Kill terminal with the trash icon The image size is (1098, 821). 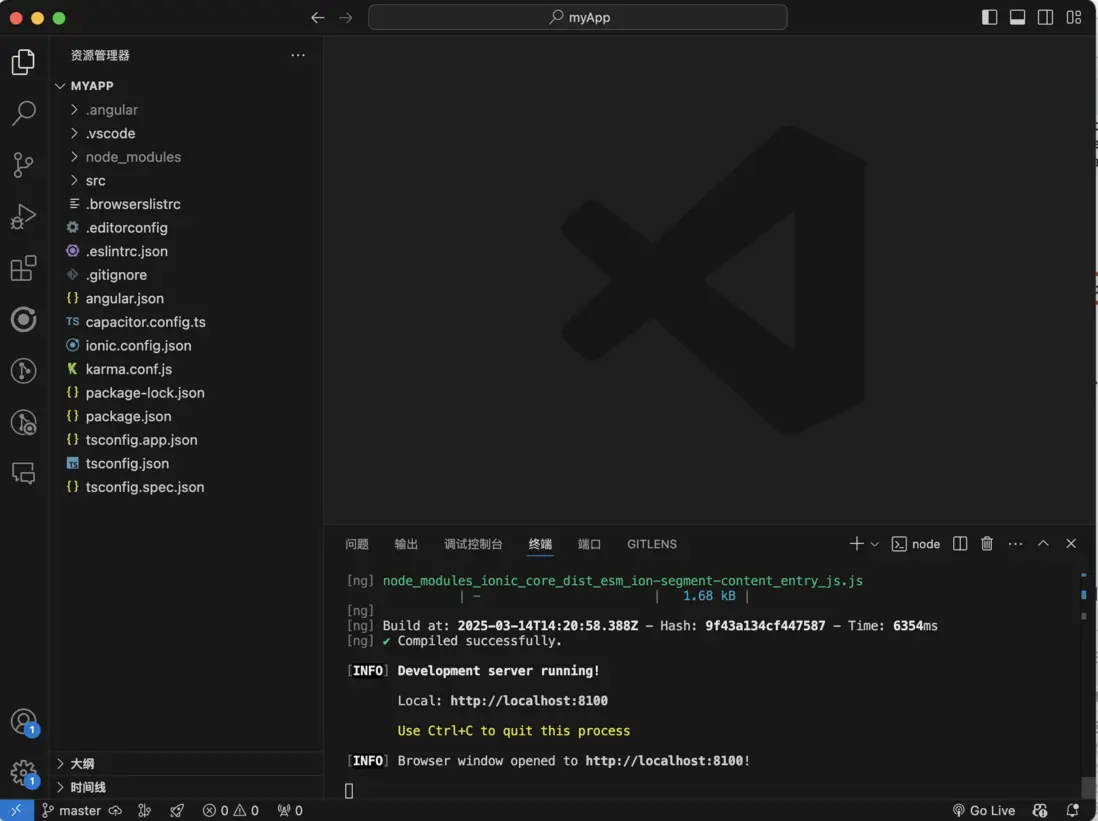pos(987,544)
